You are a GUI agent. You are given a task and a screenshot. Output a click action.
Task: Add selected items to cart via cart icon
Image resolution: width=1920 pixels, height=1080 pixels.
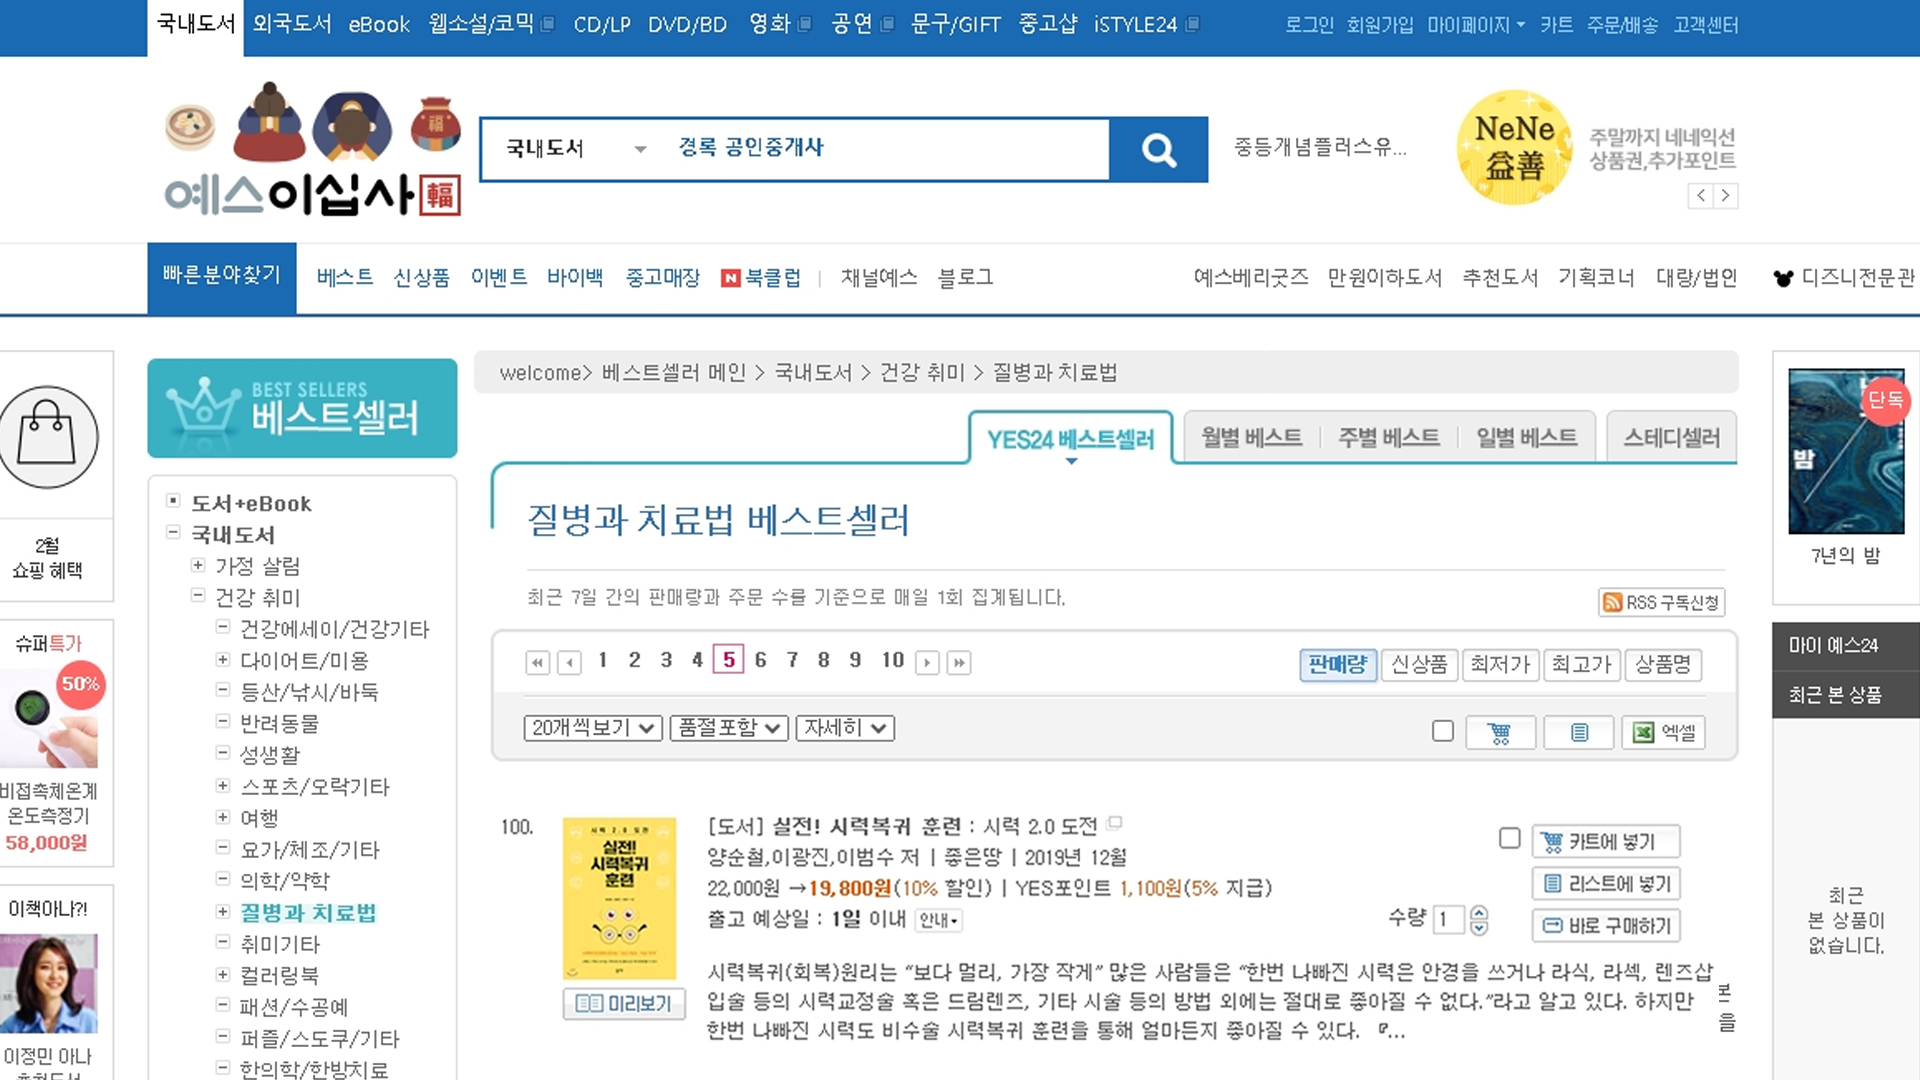pyautogui.click(x=1500, y=733)
